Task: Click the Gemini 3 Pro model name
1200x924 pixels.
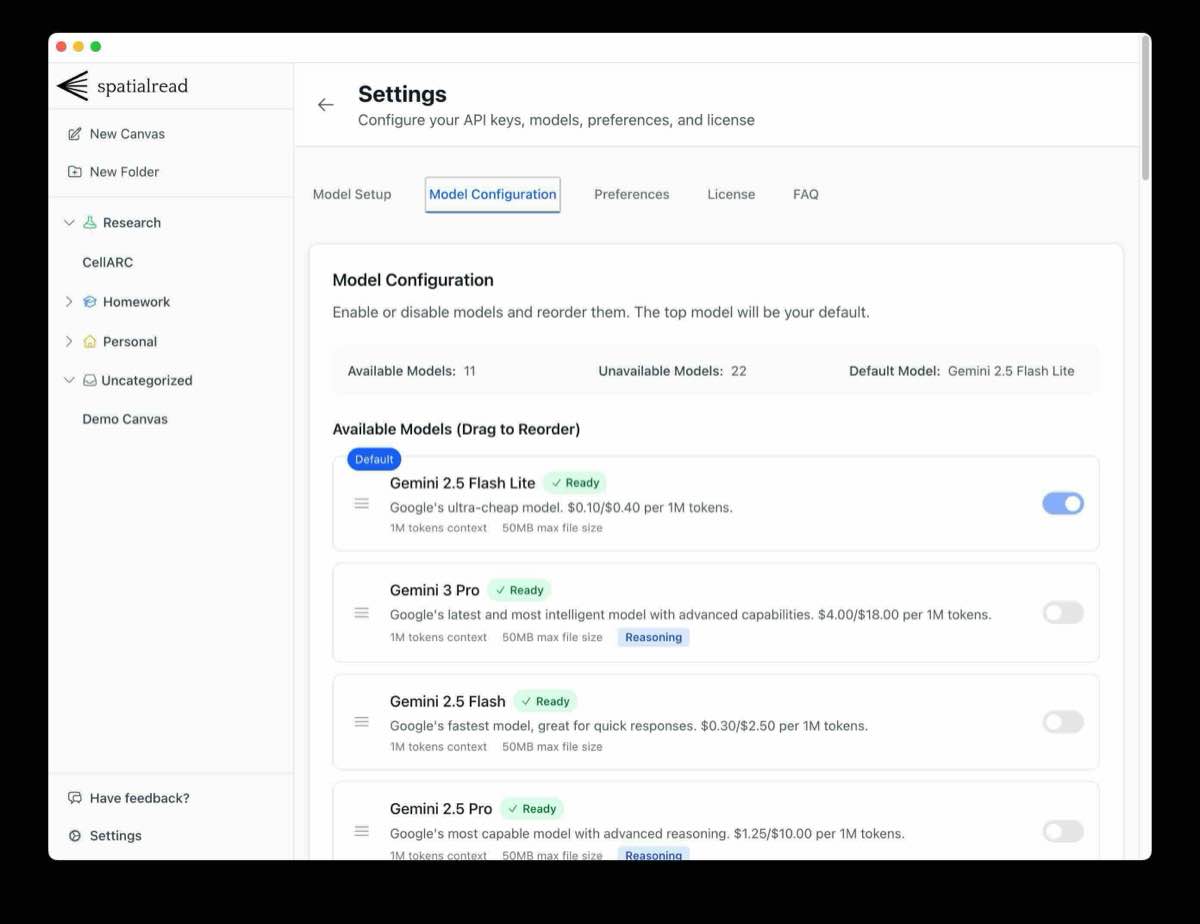Action: [x=435, y=591]
